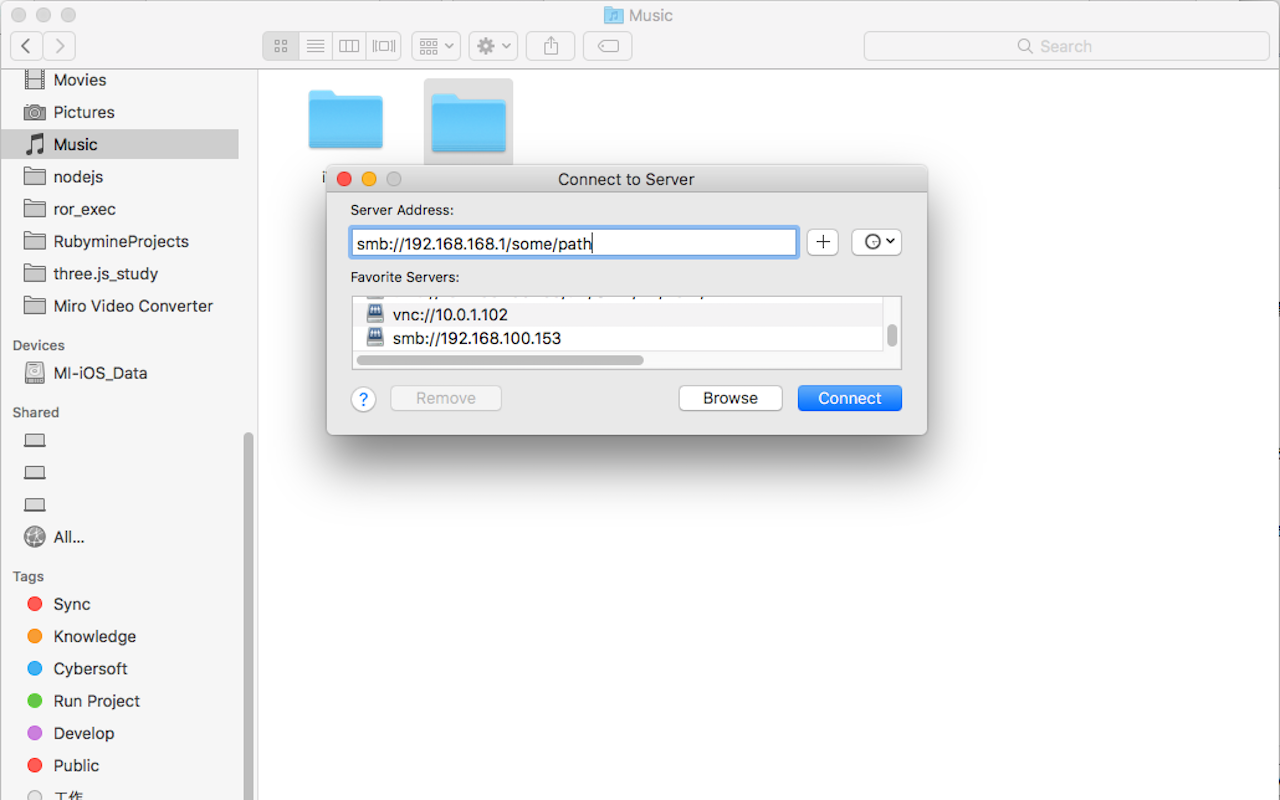
Task: Open help via the question mark button
Action: (x=363, y=398)
